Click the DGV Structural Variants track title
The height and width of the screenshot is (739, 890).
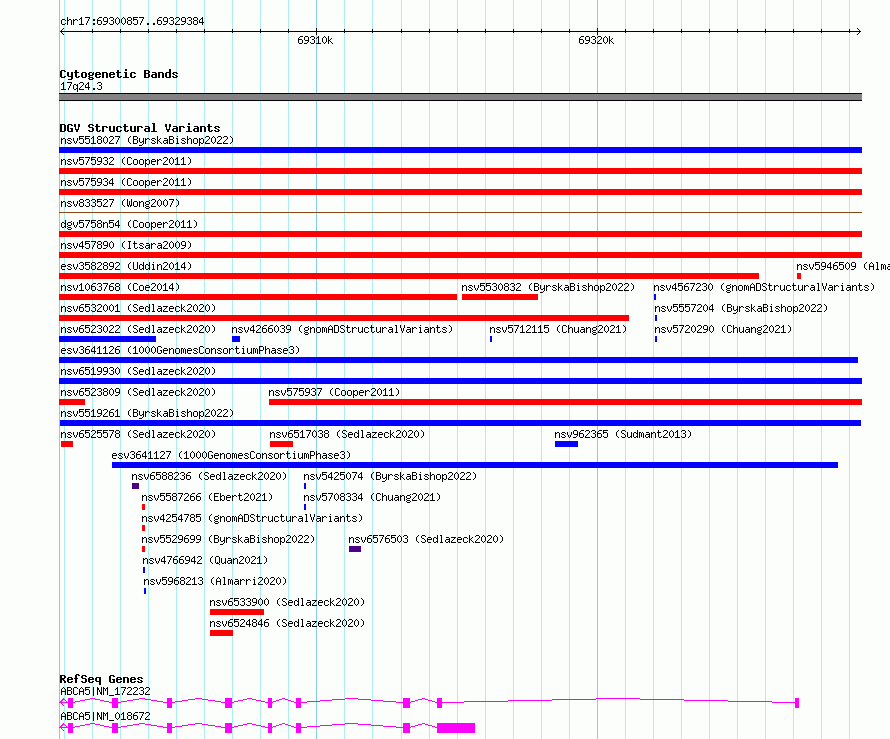click(x=140, y=128)
